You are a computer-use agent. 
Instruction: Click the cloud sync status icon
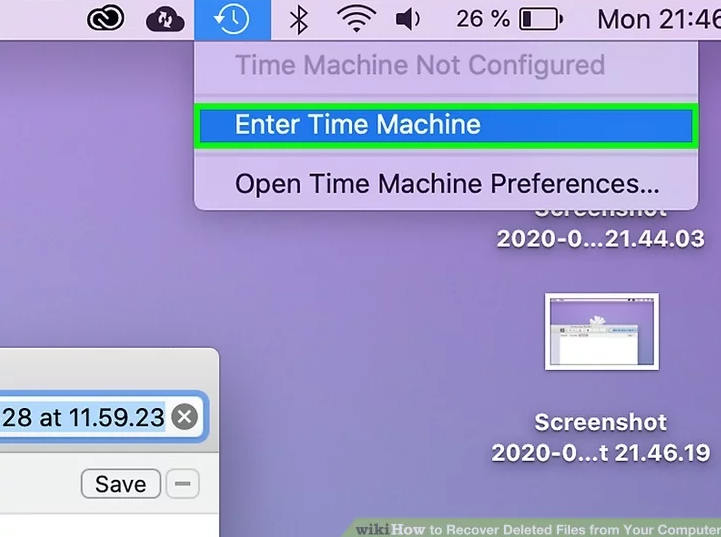point(165,20)
